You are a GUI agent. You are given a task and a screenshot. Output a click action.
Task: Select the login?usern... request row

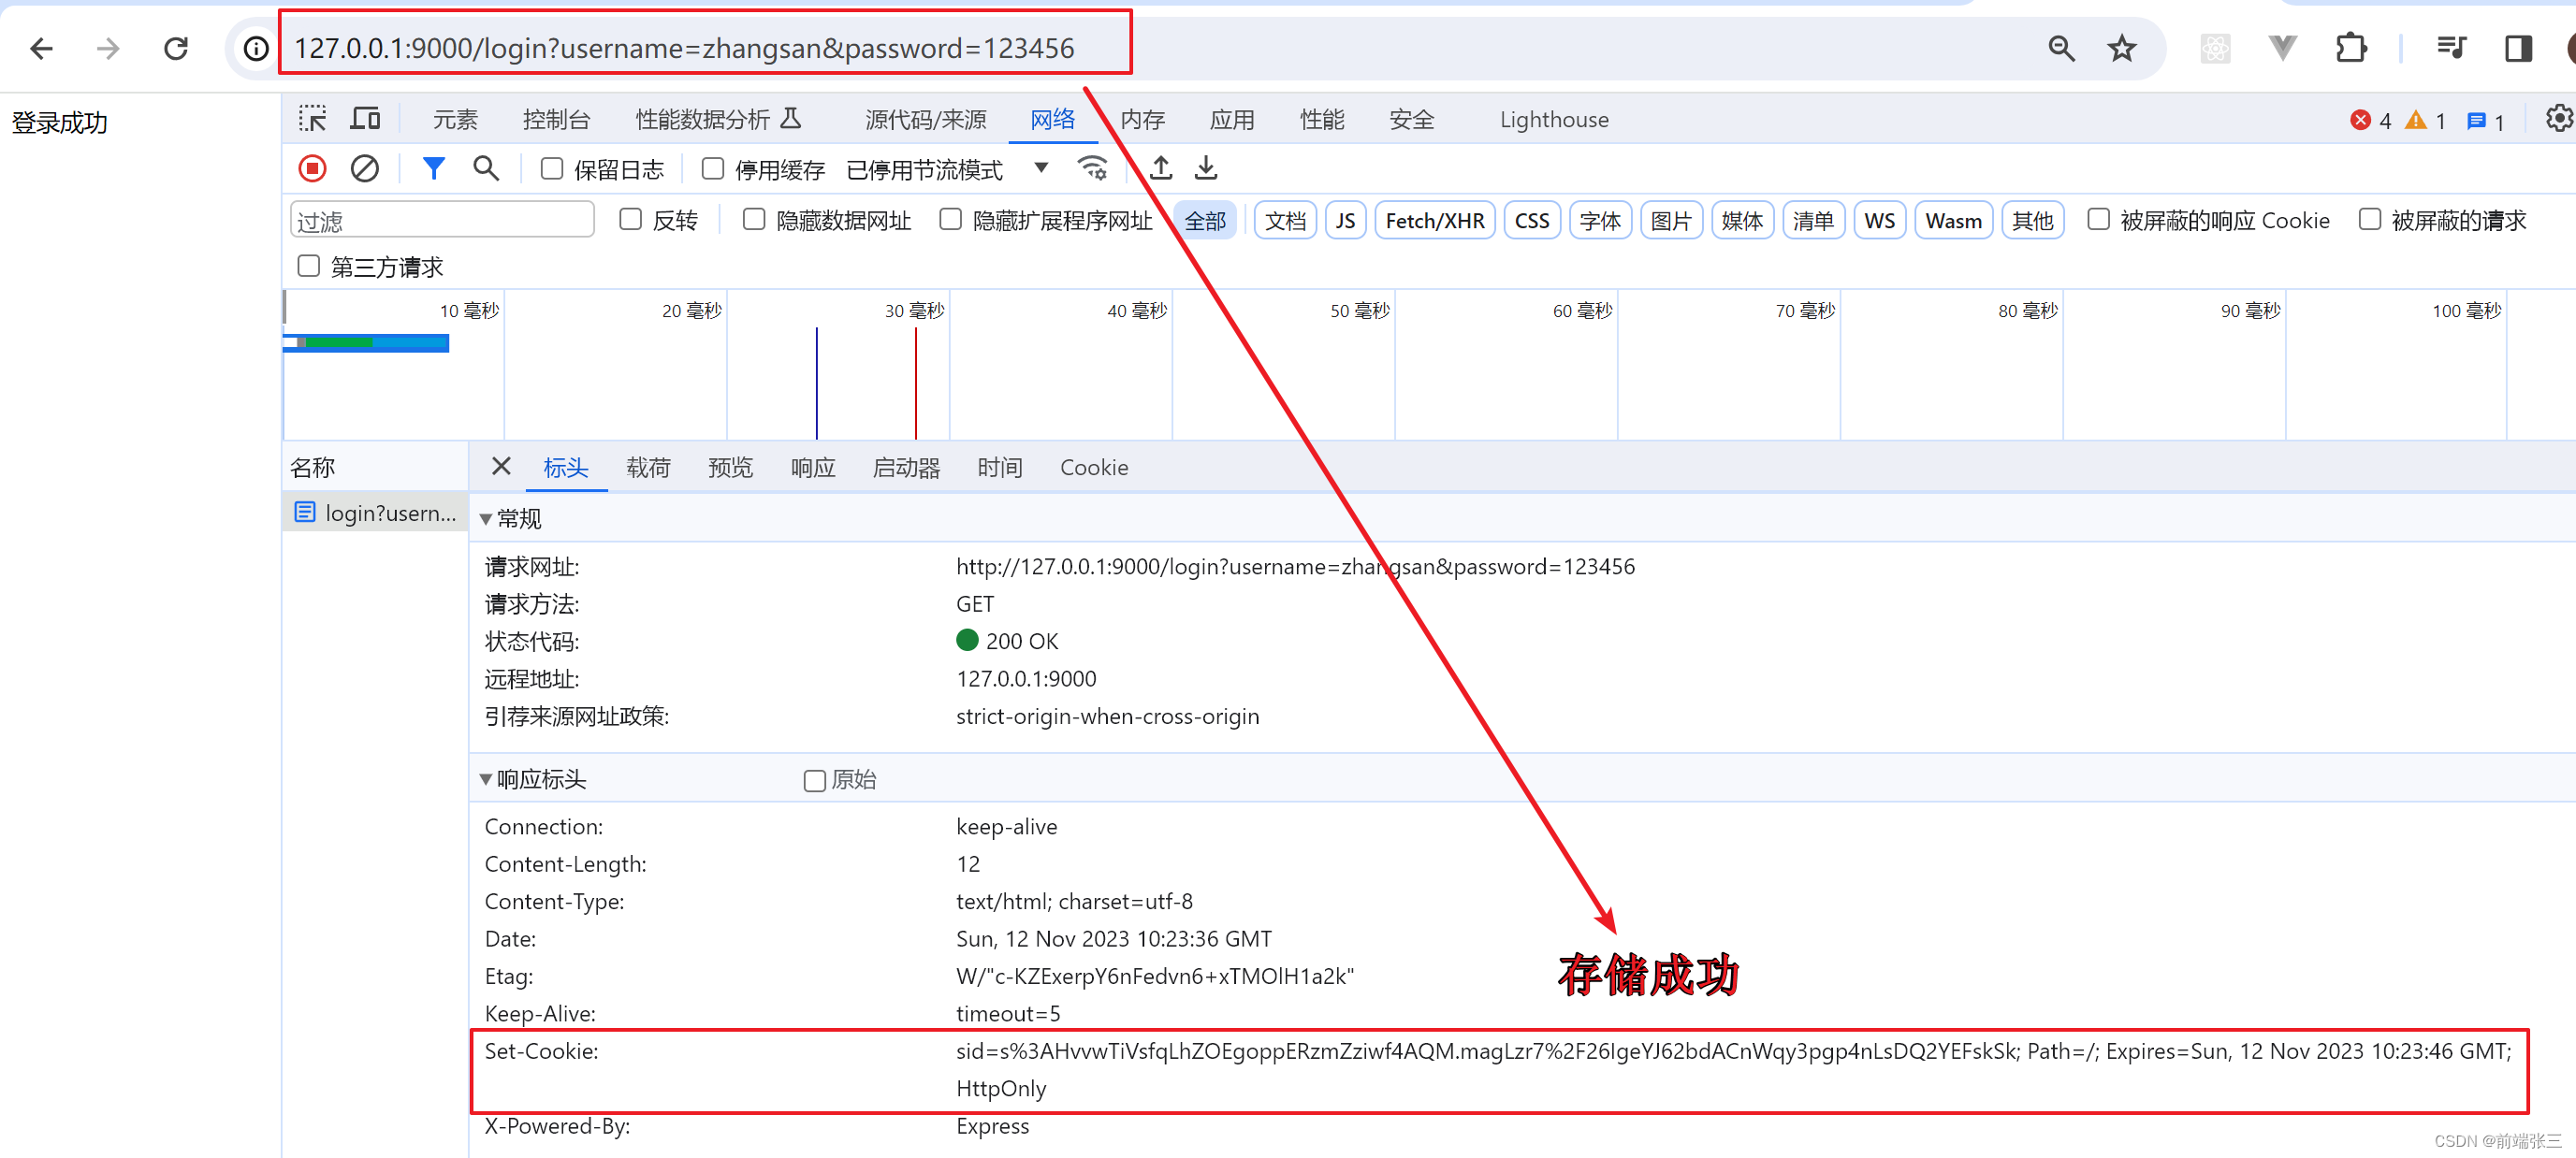click(x=375, y=513)
